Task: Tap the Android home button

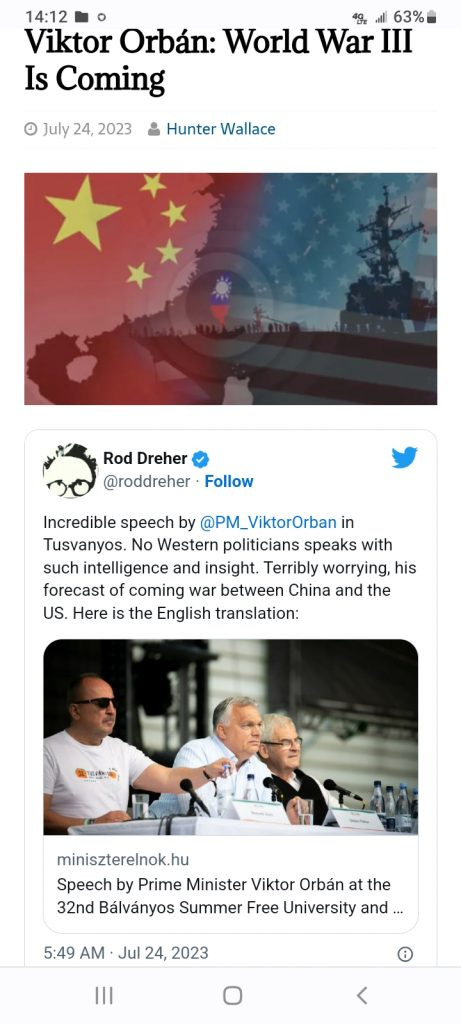Action: pos(232,995)
